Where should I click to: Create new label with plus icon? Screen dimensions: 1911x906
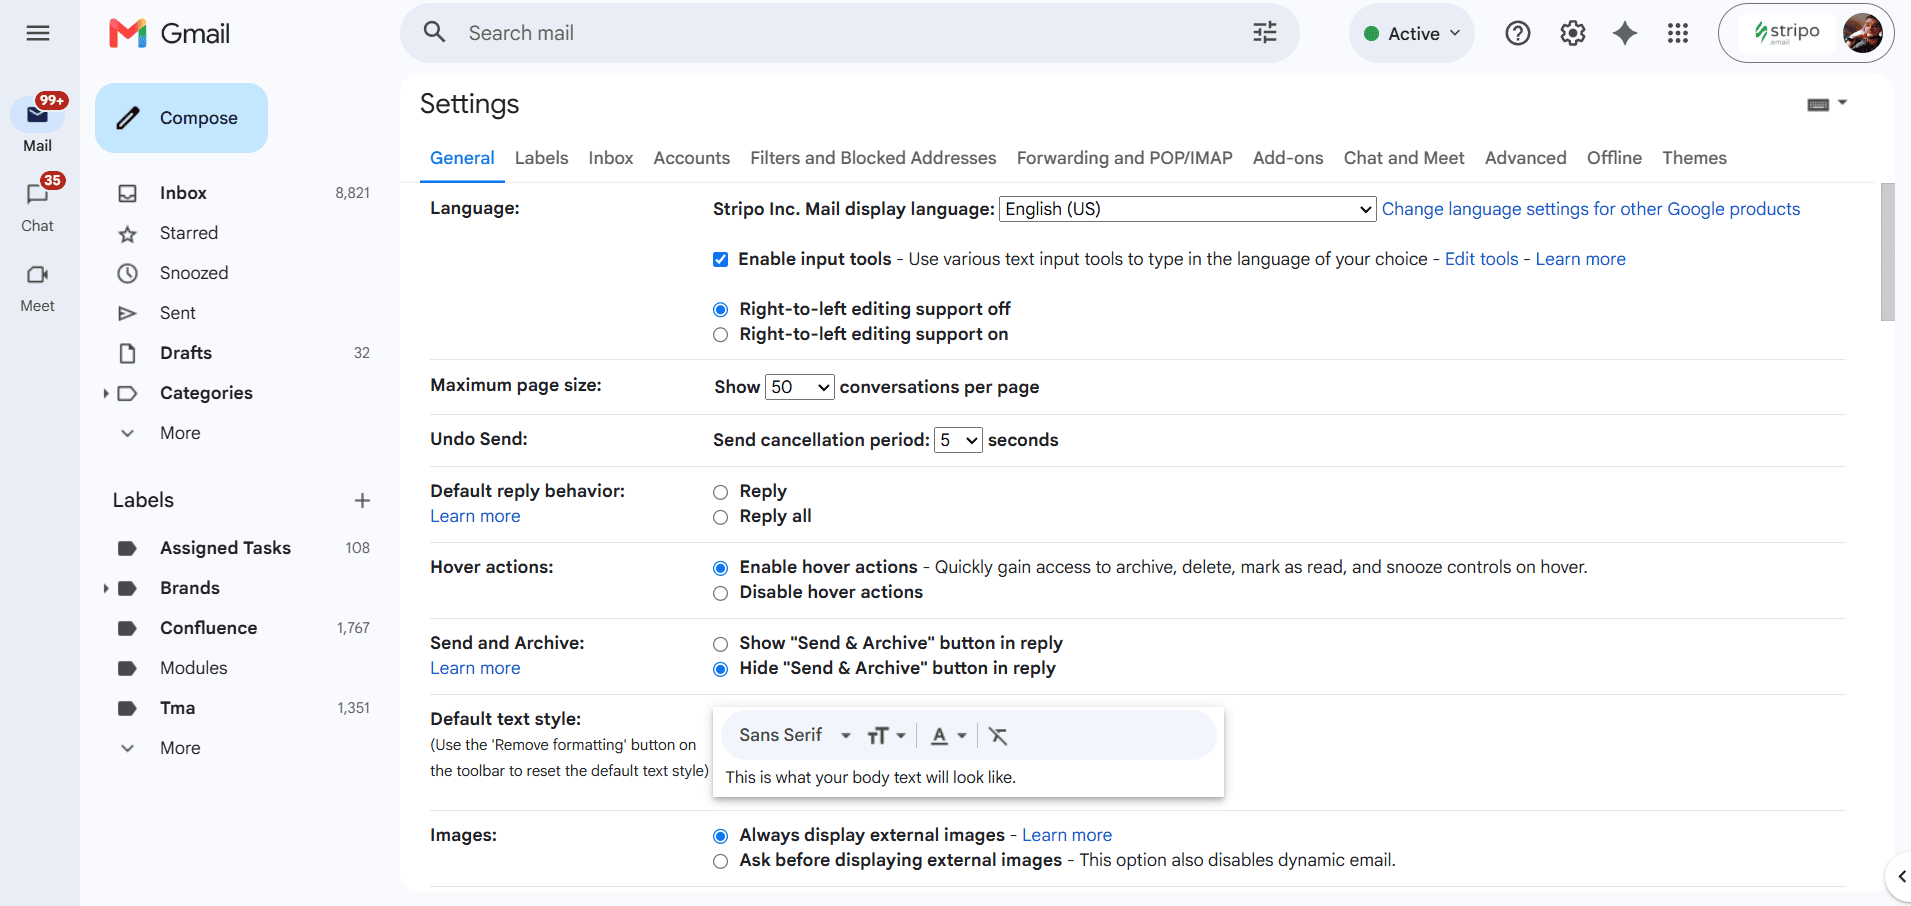point(362,500)
